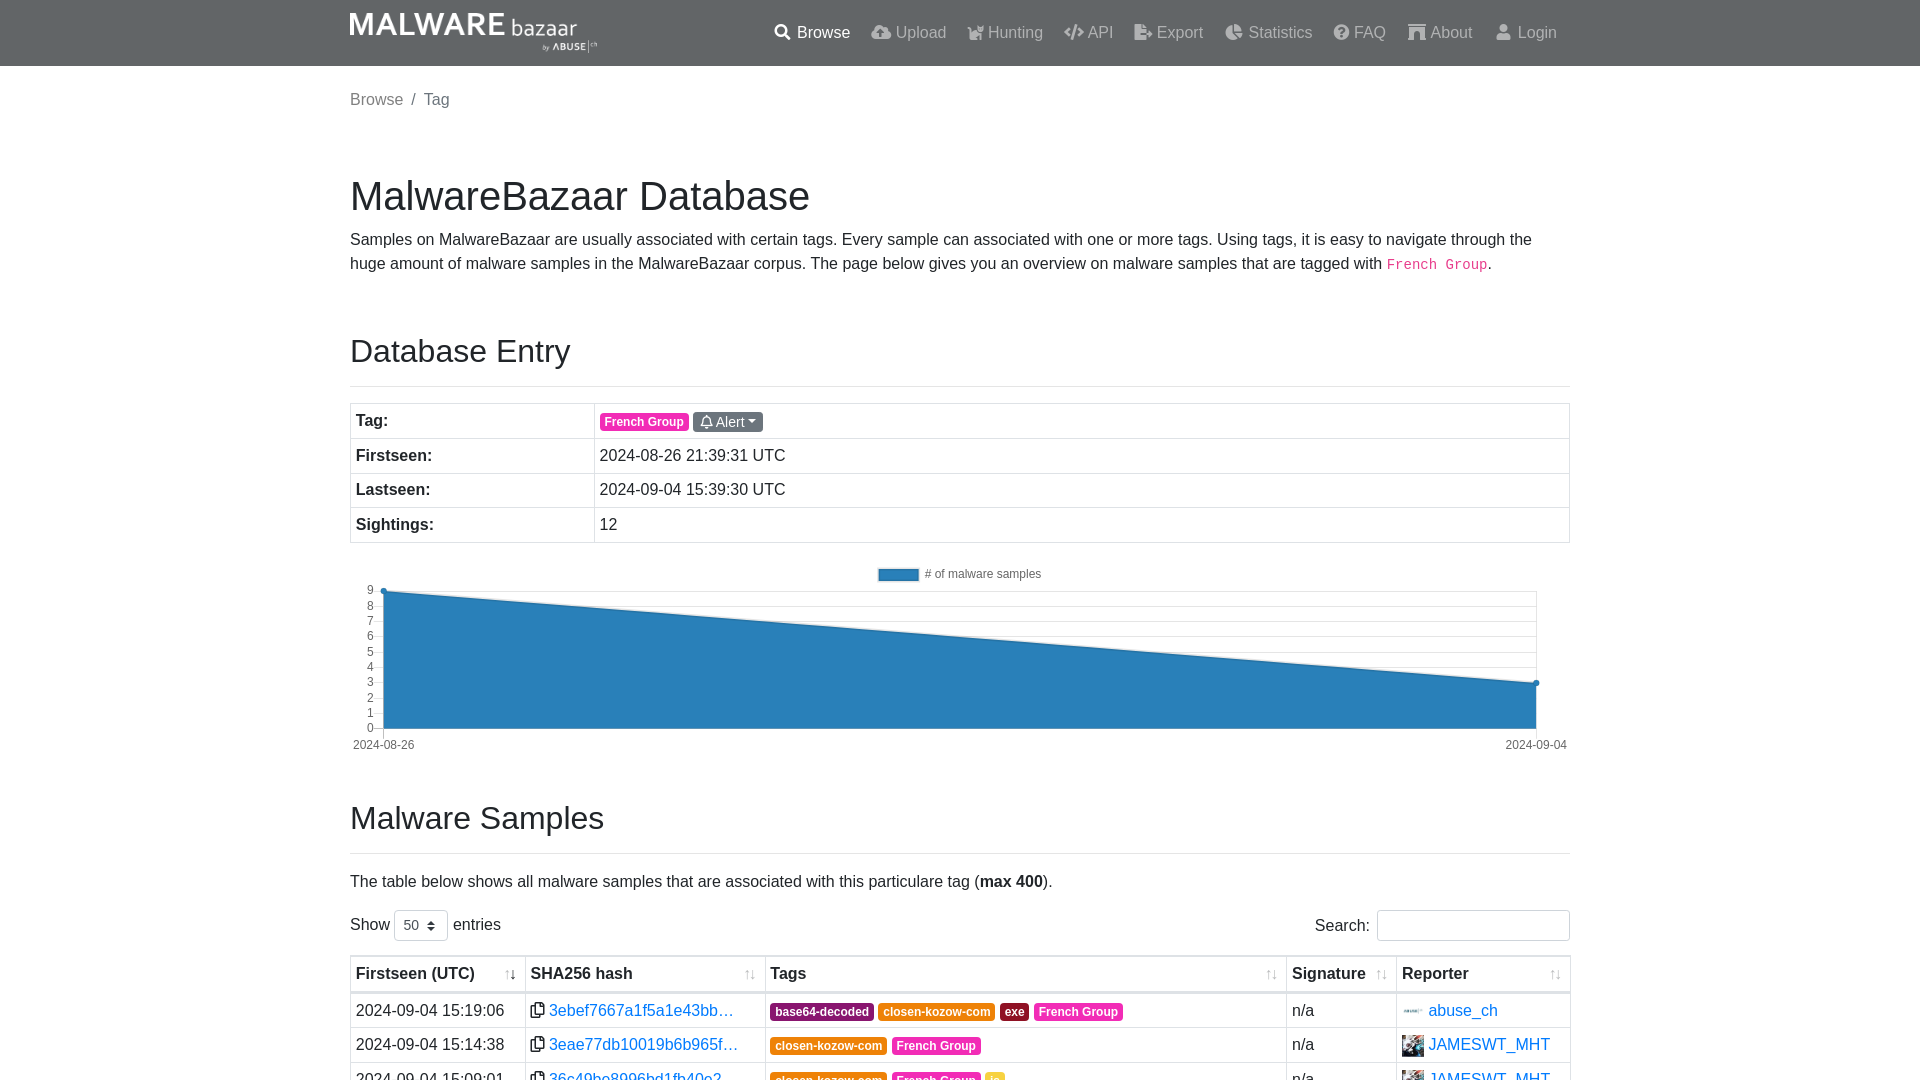Toggle the '# of malware samples' legend swatch
The height and width of the screenshot is (1080, 1920).
tap(898, 575)
